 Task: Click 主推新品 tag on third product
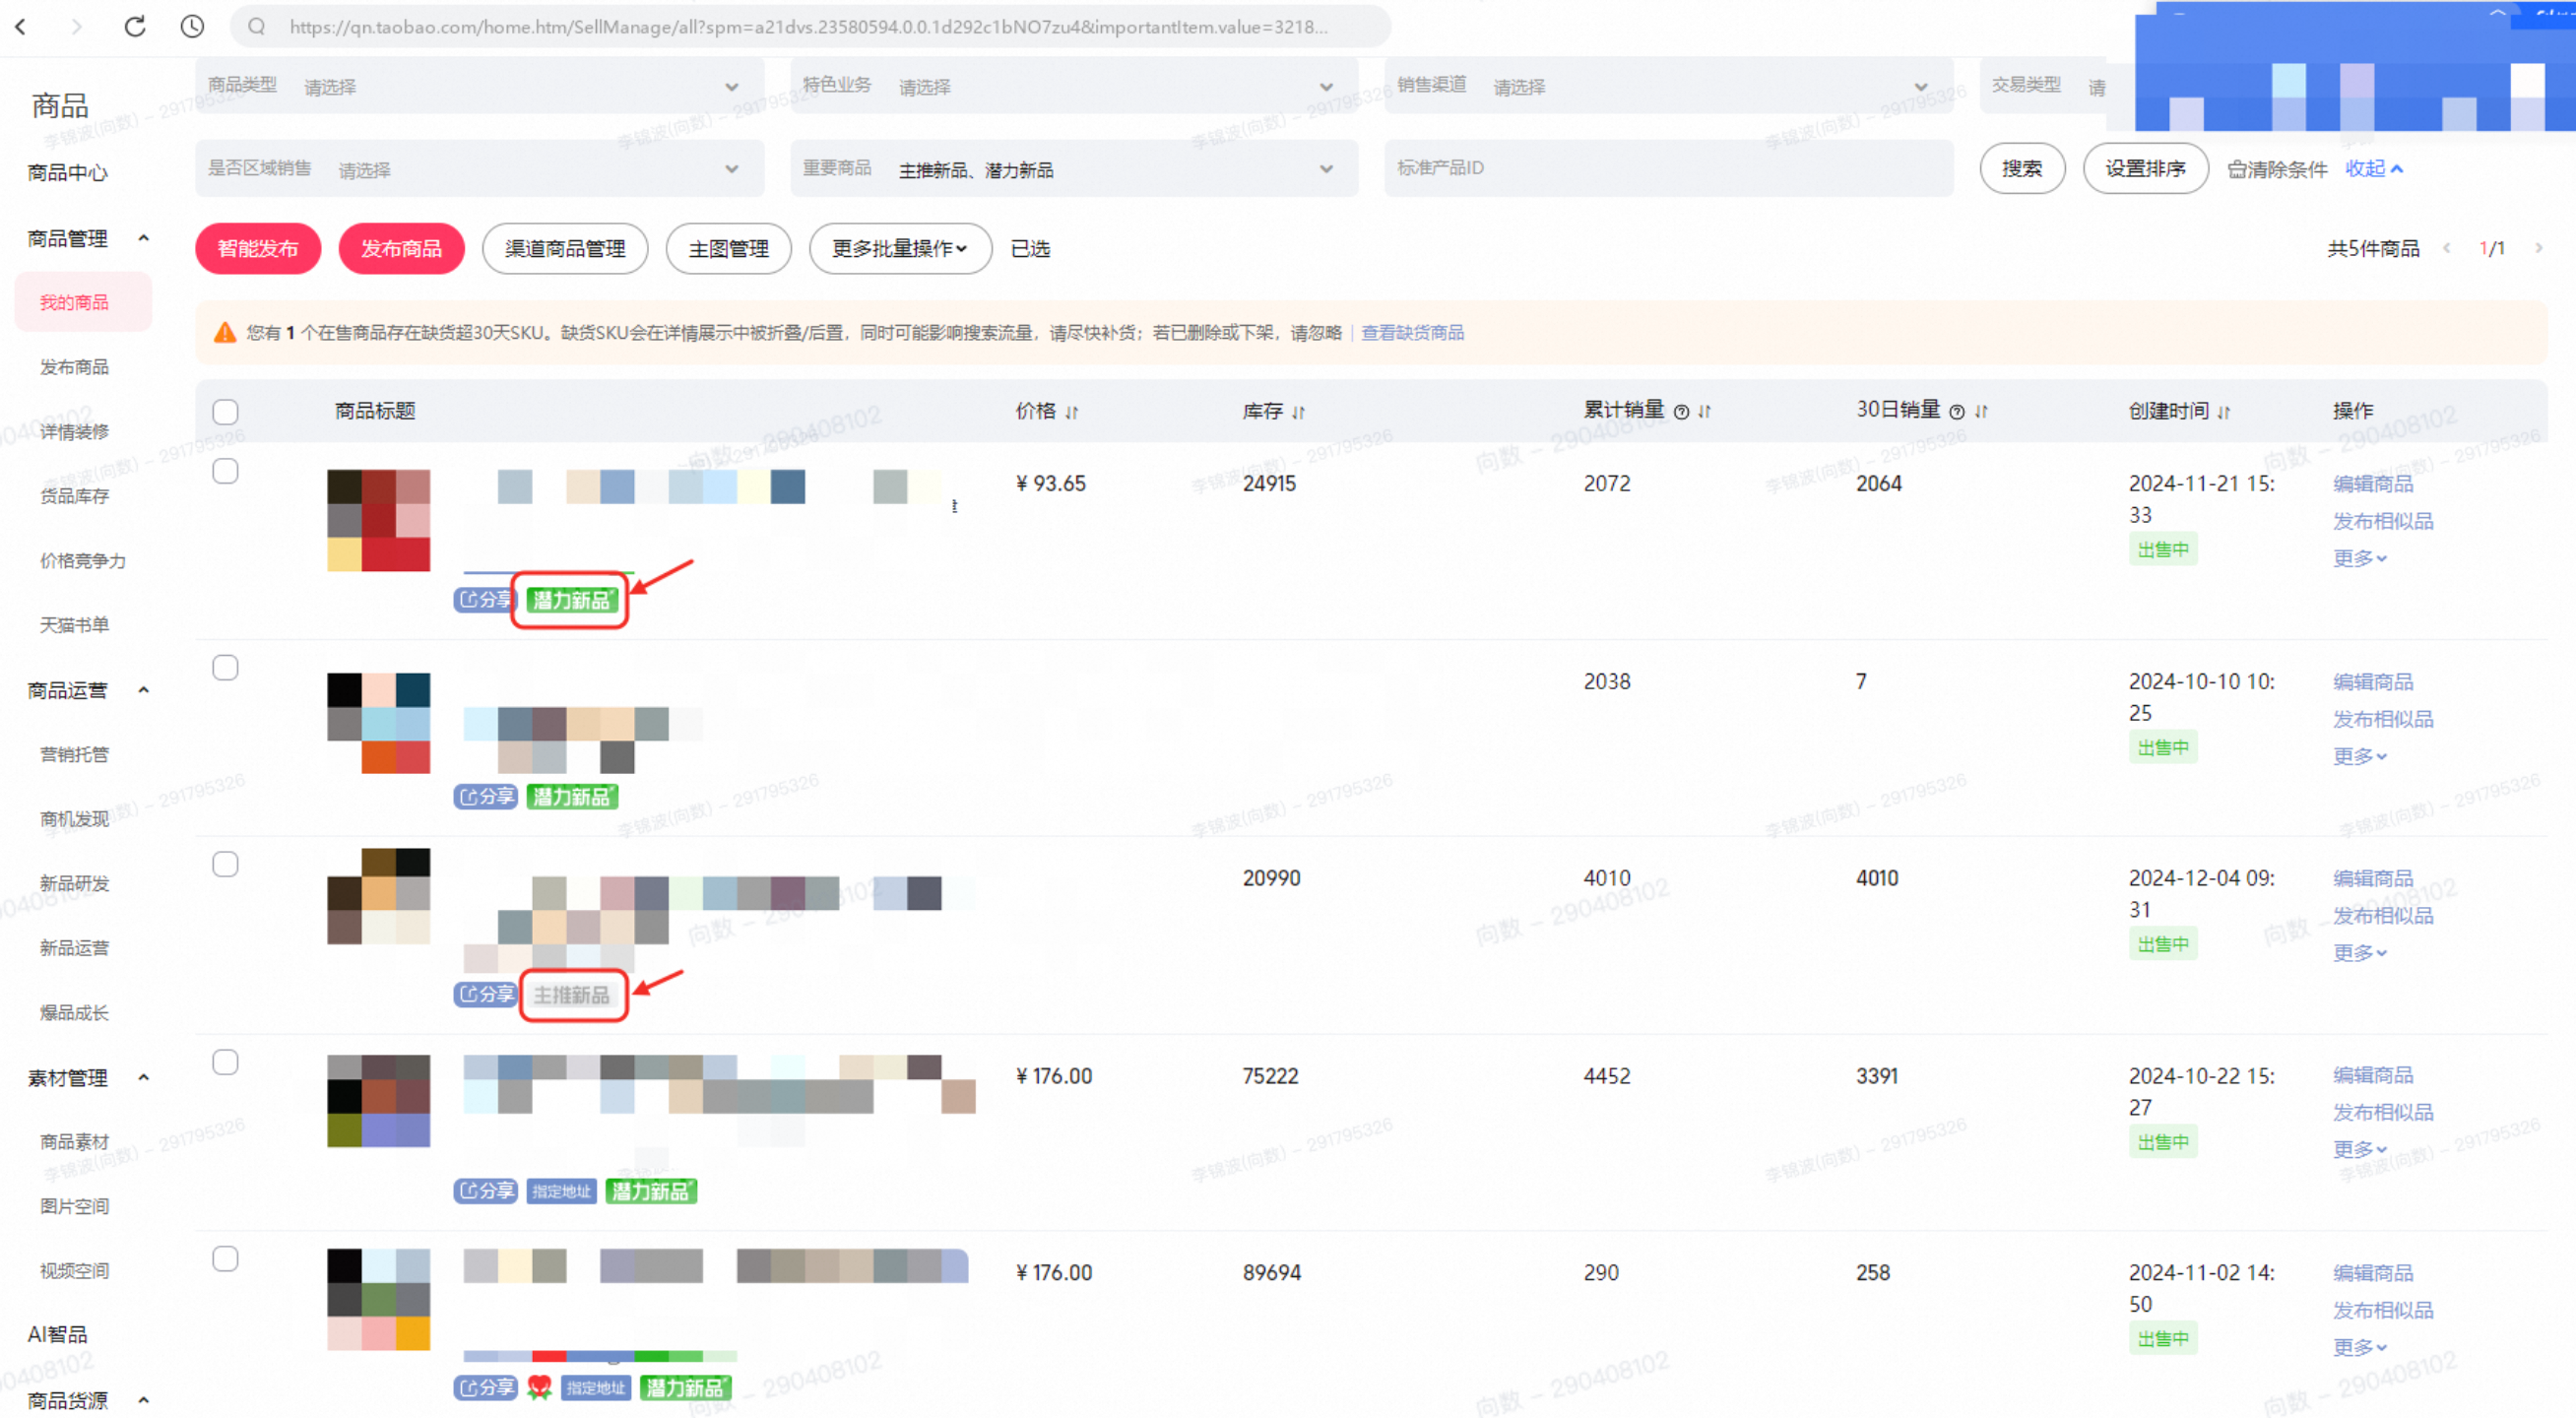[572, 995]
